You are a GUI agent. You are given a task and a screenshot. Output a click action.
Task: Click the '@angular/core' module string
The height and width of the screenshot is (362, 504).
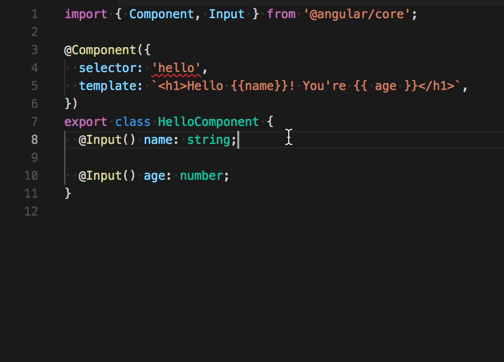357,14
